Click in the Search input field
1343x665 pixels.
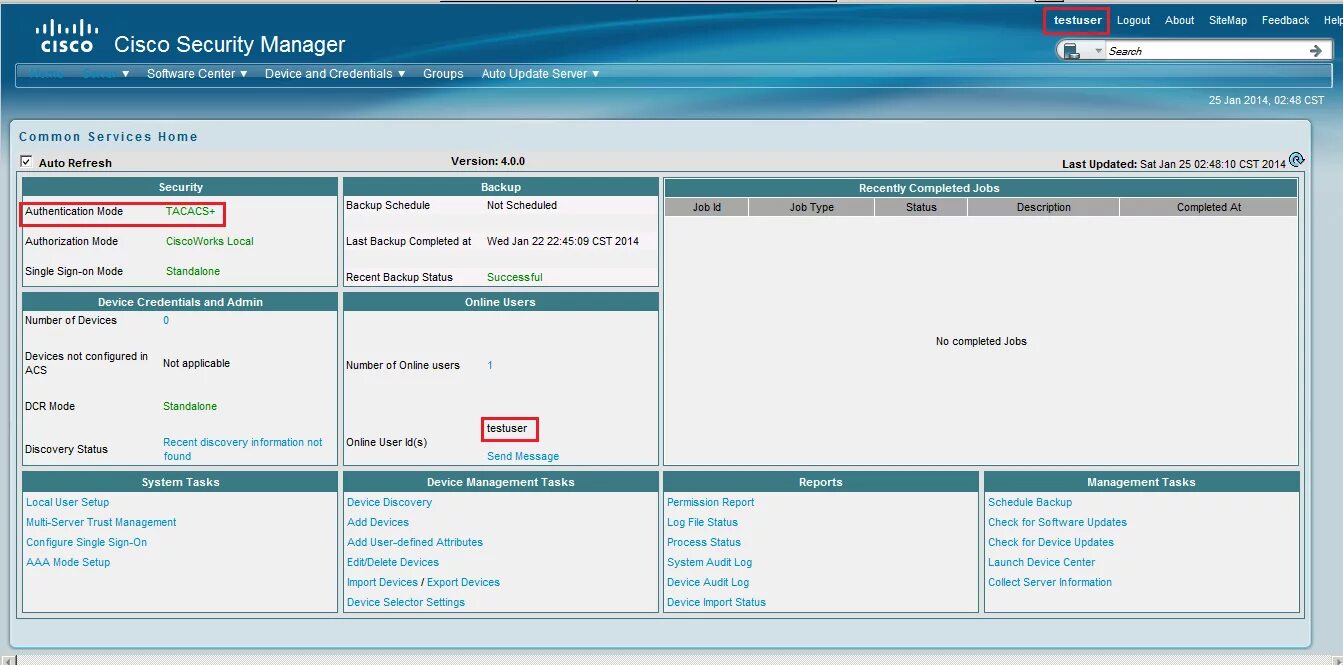point(1205,51)
